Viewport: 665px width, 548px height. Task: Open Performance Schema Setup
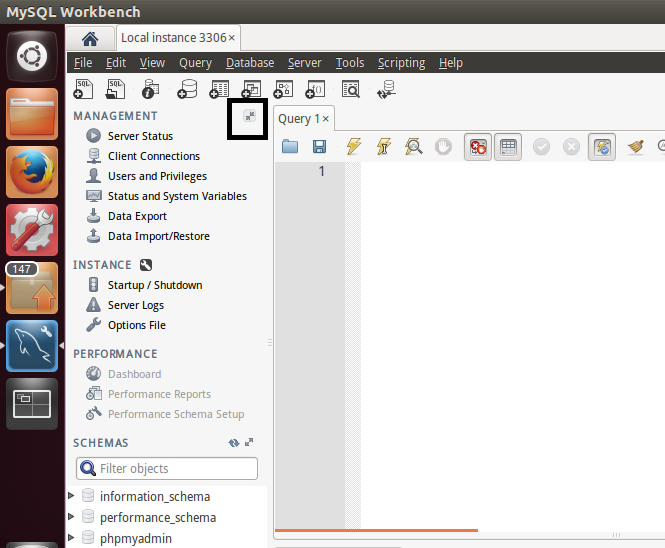pos(165,414)
